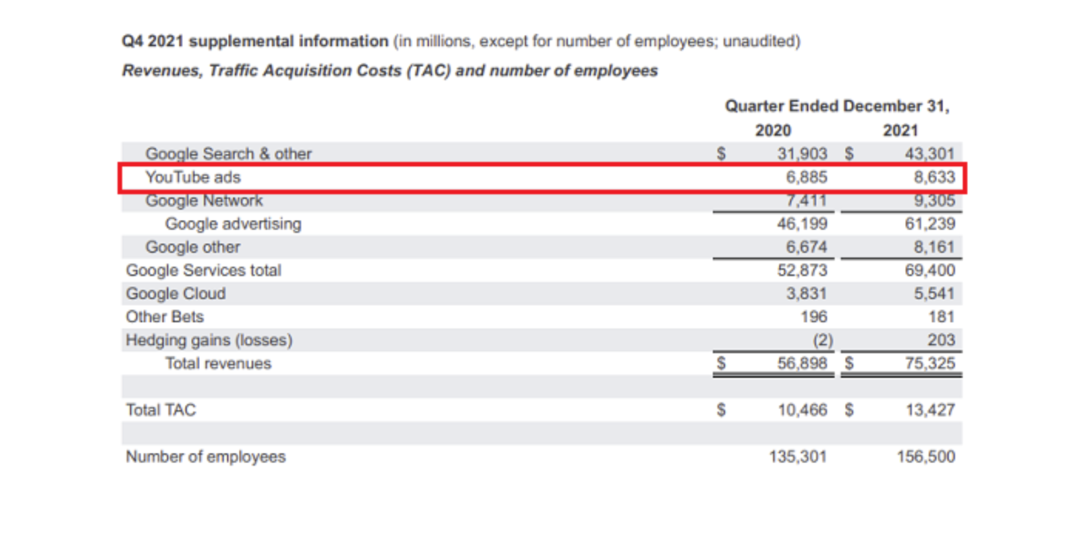Select the 6,885 YouTube ads 2020 value

(802, 178)
